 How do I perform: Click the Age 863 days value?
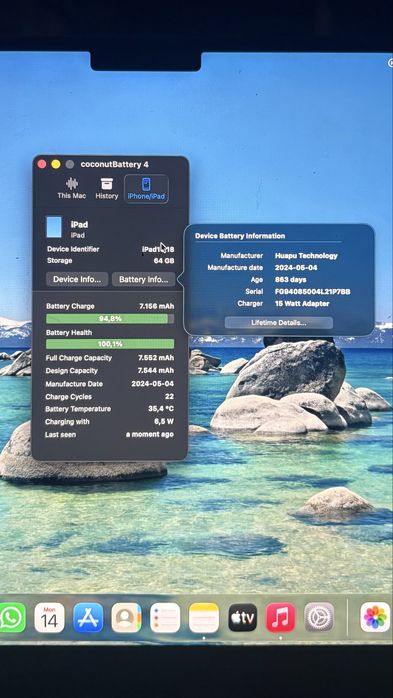coord(290,280)
